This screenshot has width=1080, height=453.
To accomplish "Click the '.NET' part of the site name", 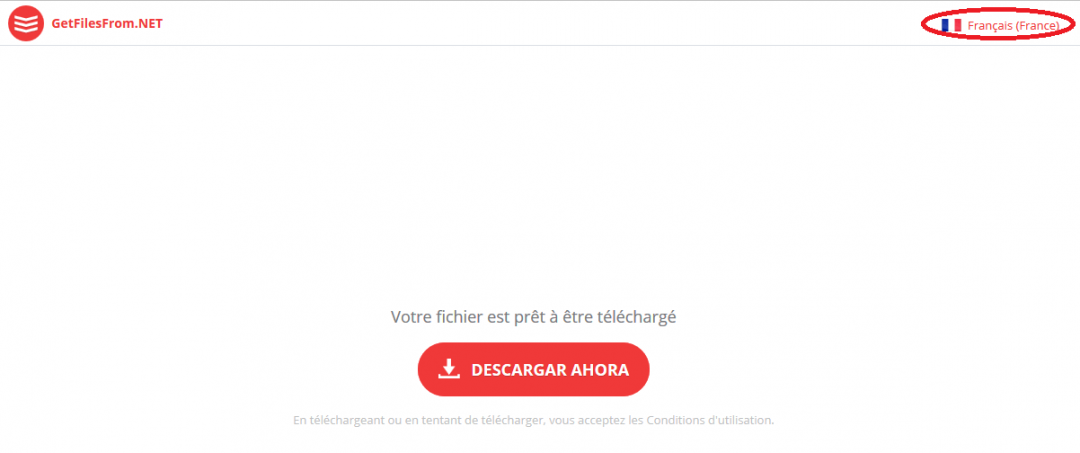I will pos(149,23).
